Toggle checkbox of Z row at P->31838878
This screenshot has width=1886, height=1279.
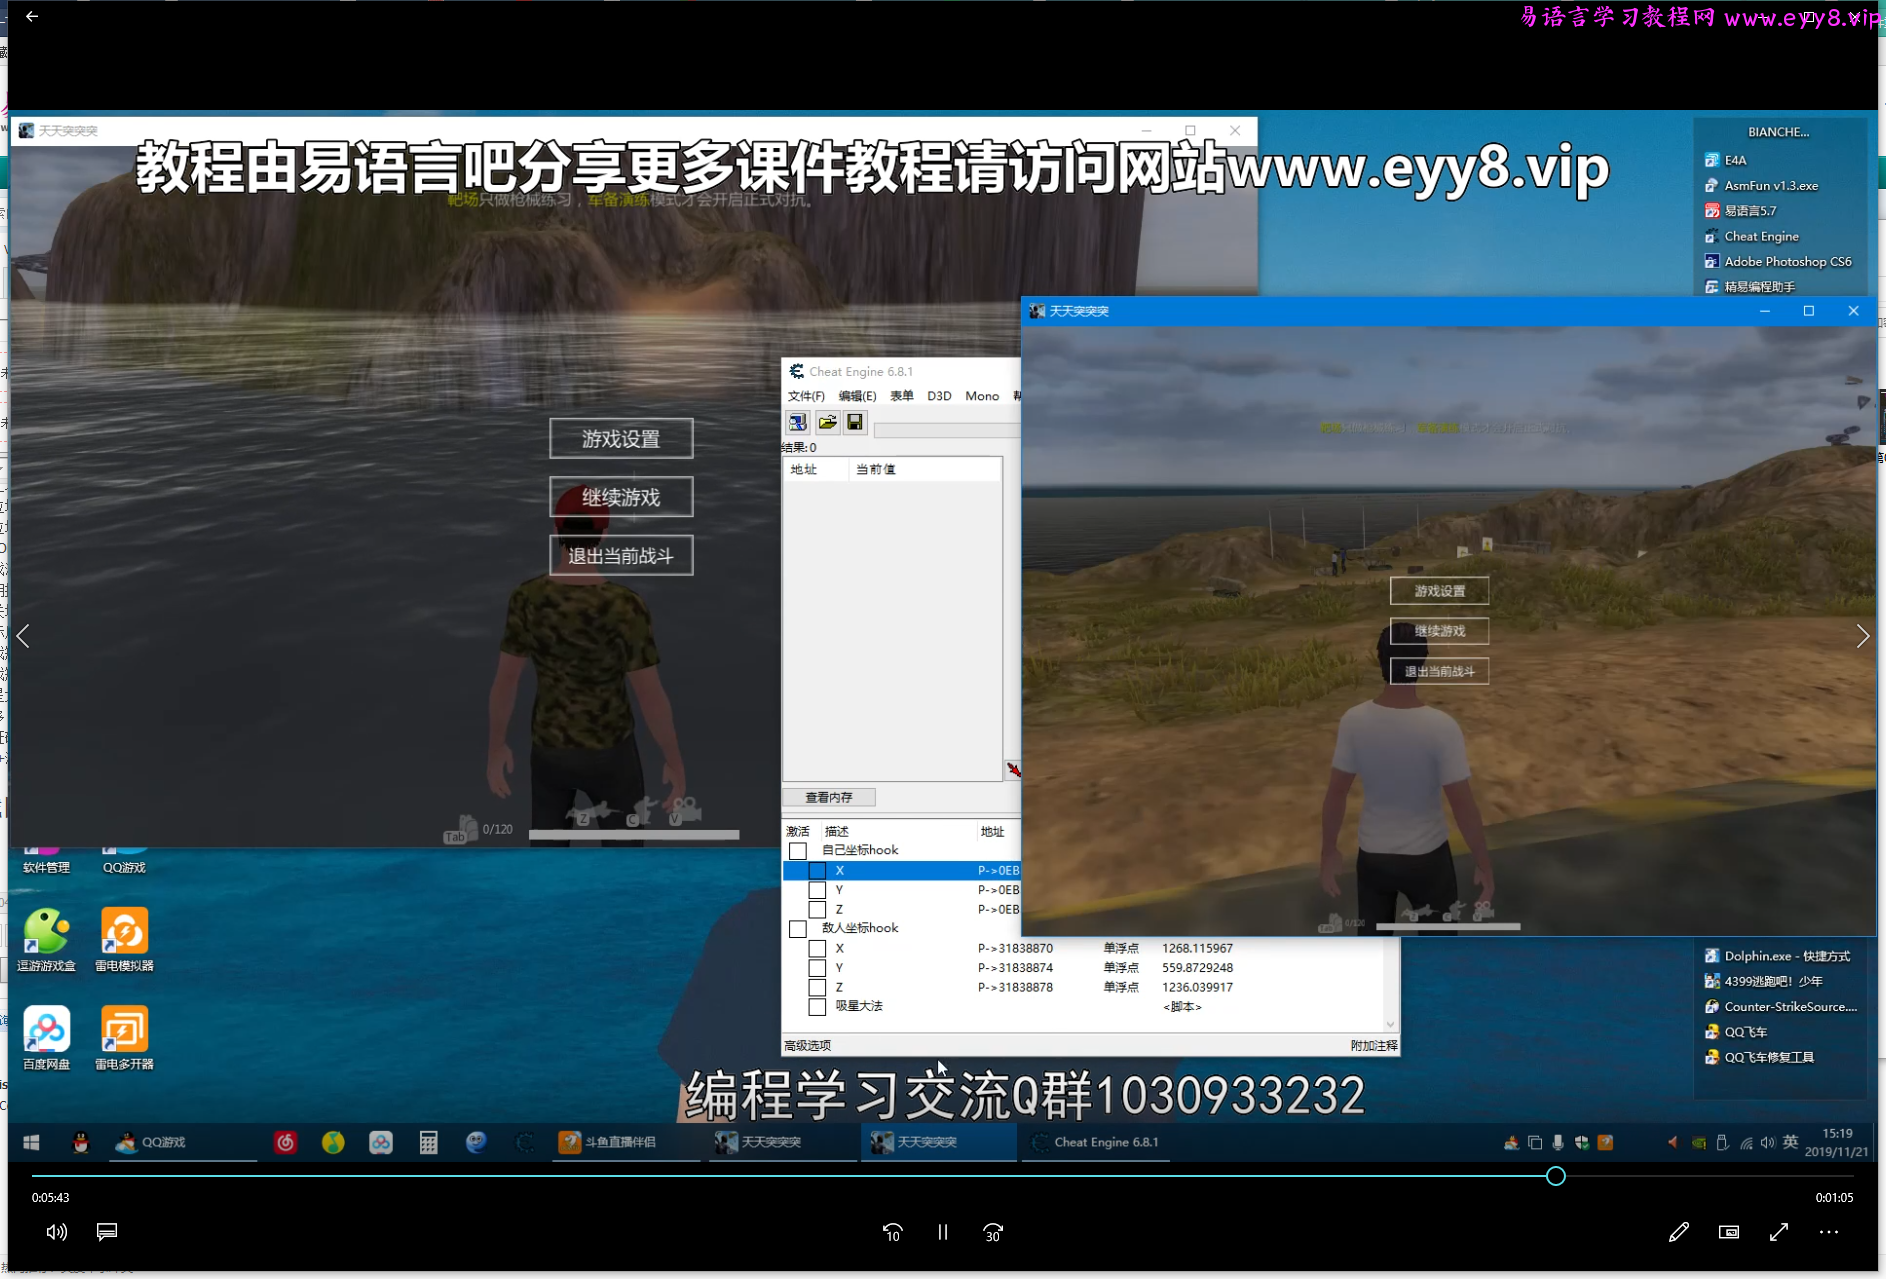tap(817, 987)
